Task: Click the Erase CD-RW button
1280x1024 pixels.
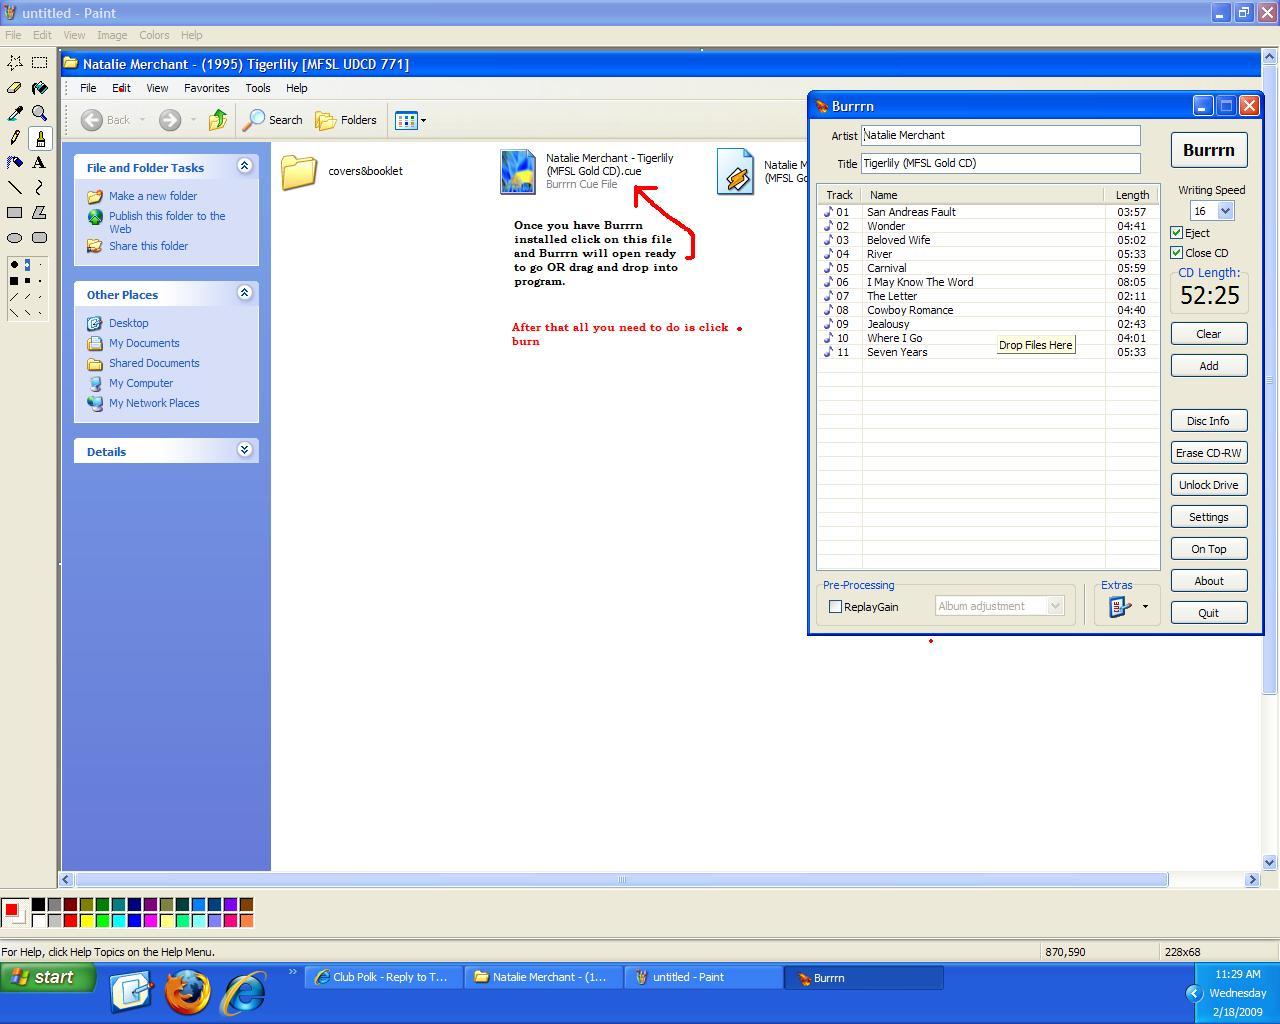Action: [x=1209, y=453]
